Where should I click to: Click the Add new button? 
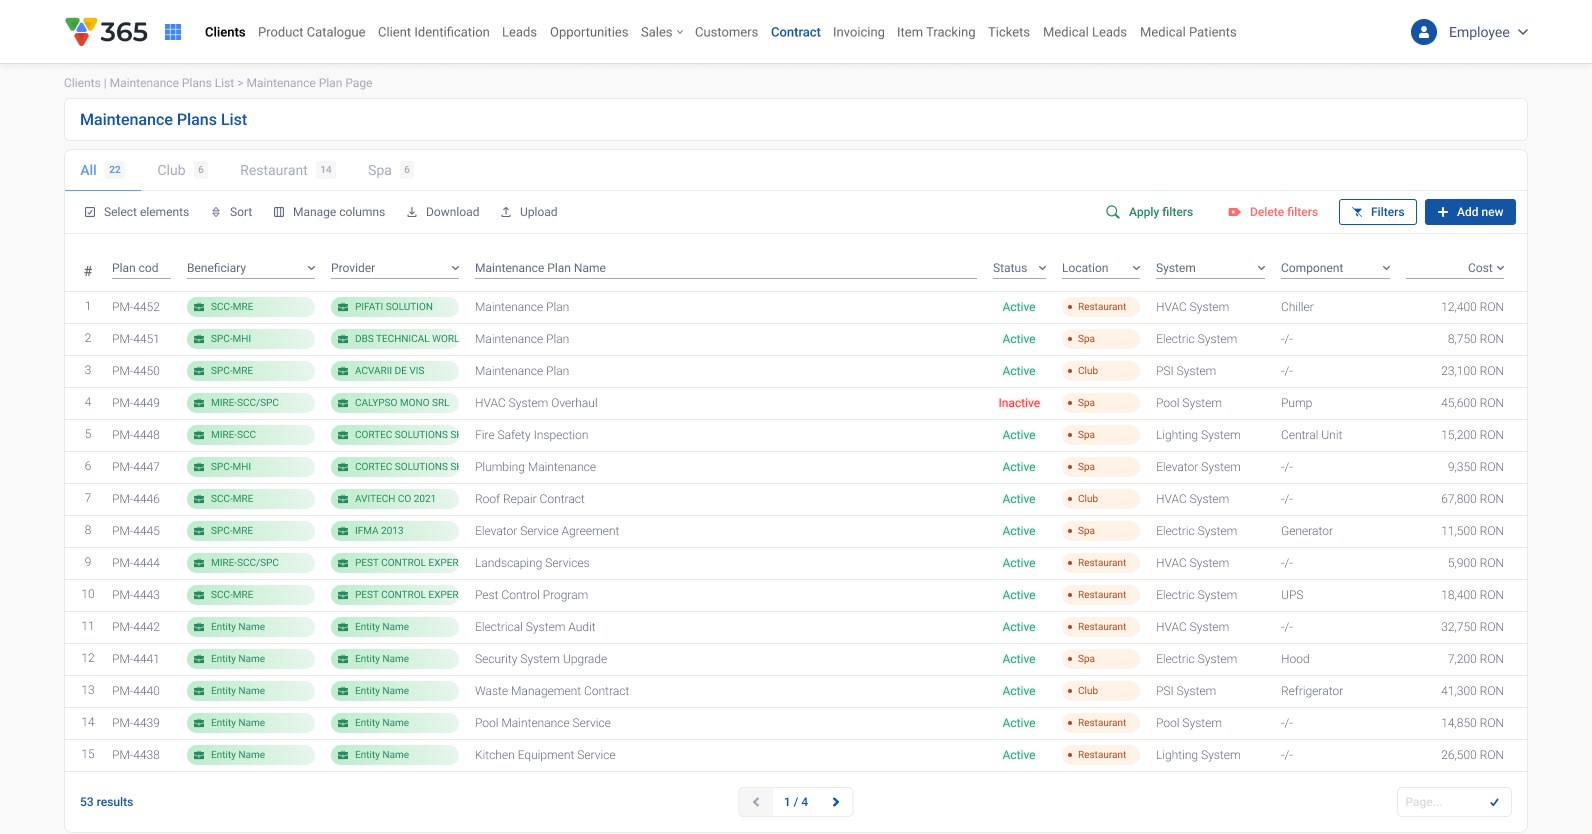tap(1470, 212)
